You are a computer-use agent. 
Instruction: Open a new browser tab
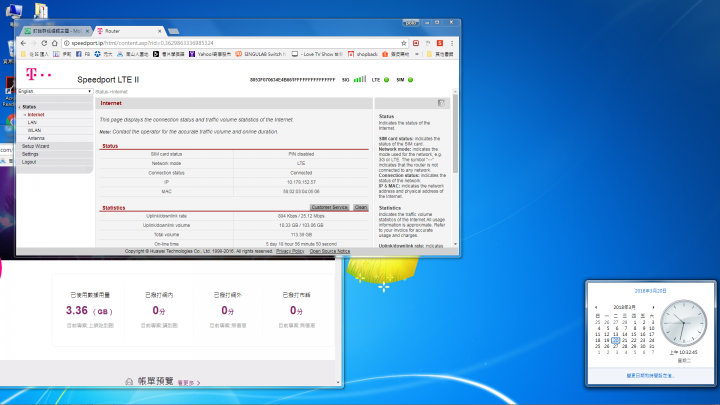(174, 31)
